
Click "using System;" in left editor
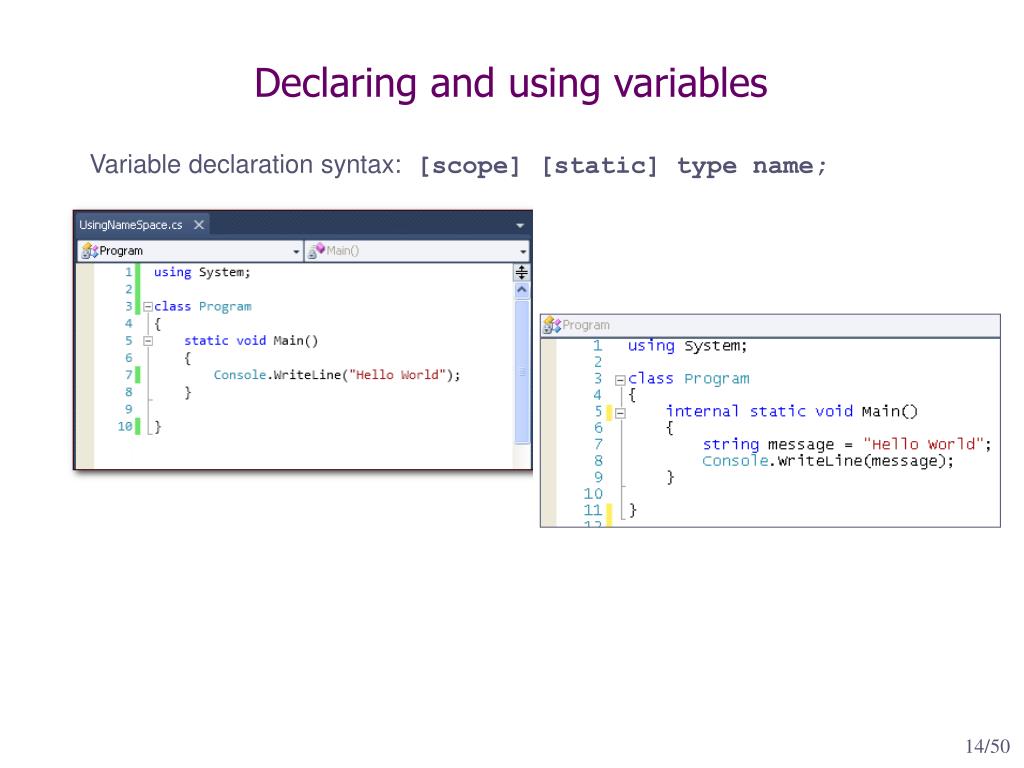(202, 272)
